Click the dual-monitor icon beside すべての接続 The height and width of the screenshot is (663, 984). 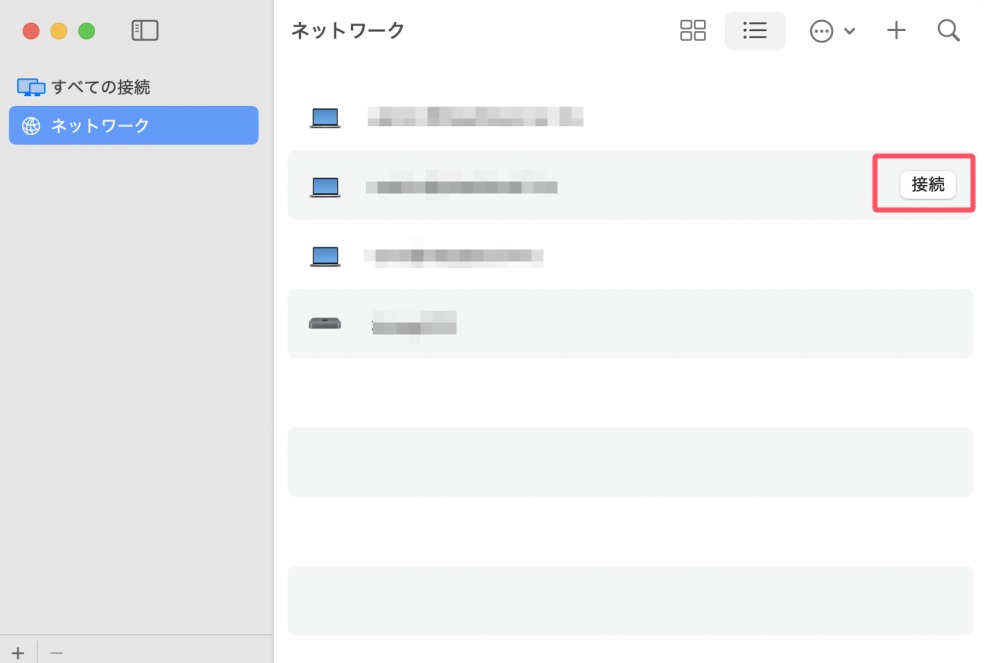pyautogui.click(x=31, y=87)
